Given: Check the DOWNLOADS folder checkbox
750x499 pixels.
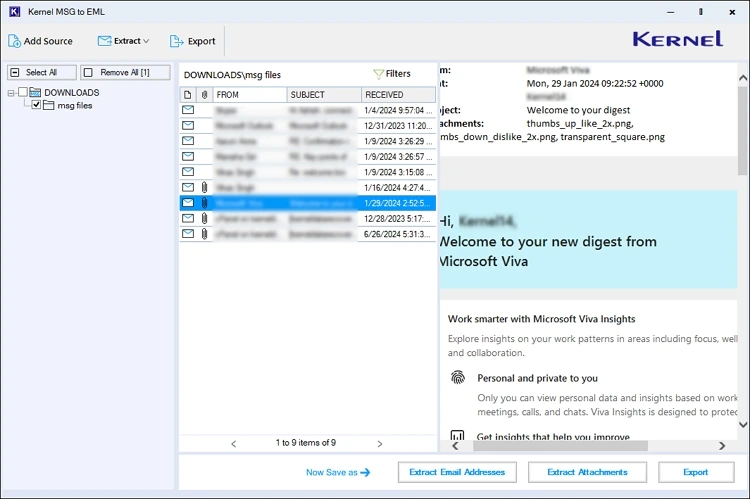Looking at the screenshot, I should (23, 93).
